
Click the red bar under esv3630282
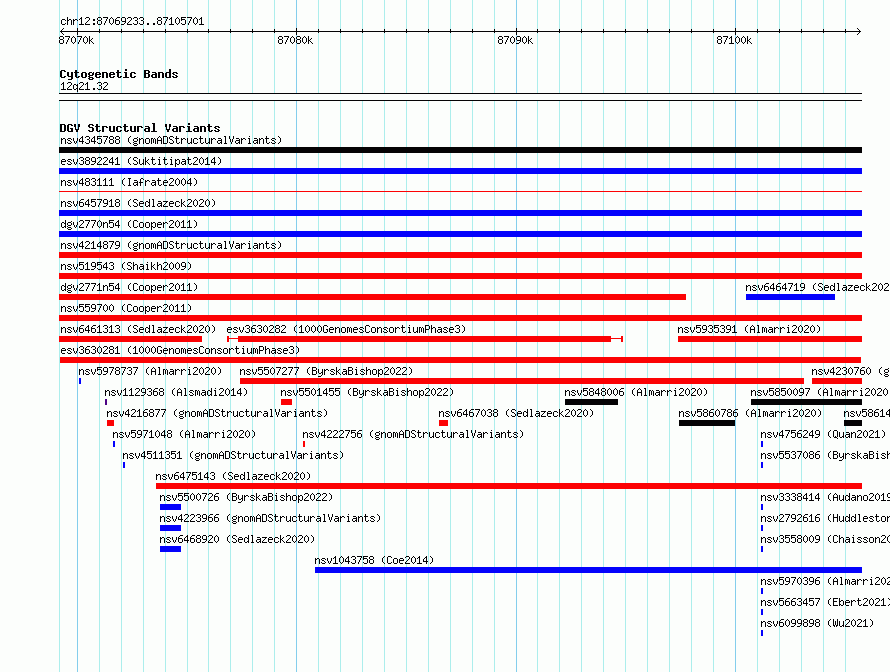(425, 339)
